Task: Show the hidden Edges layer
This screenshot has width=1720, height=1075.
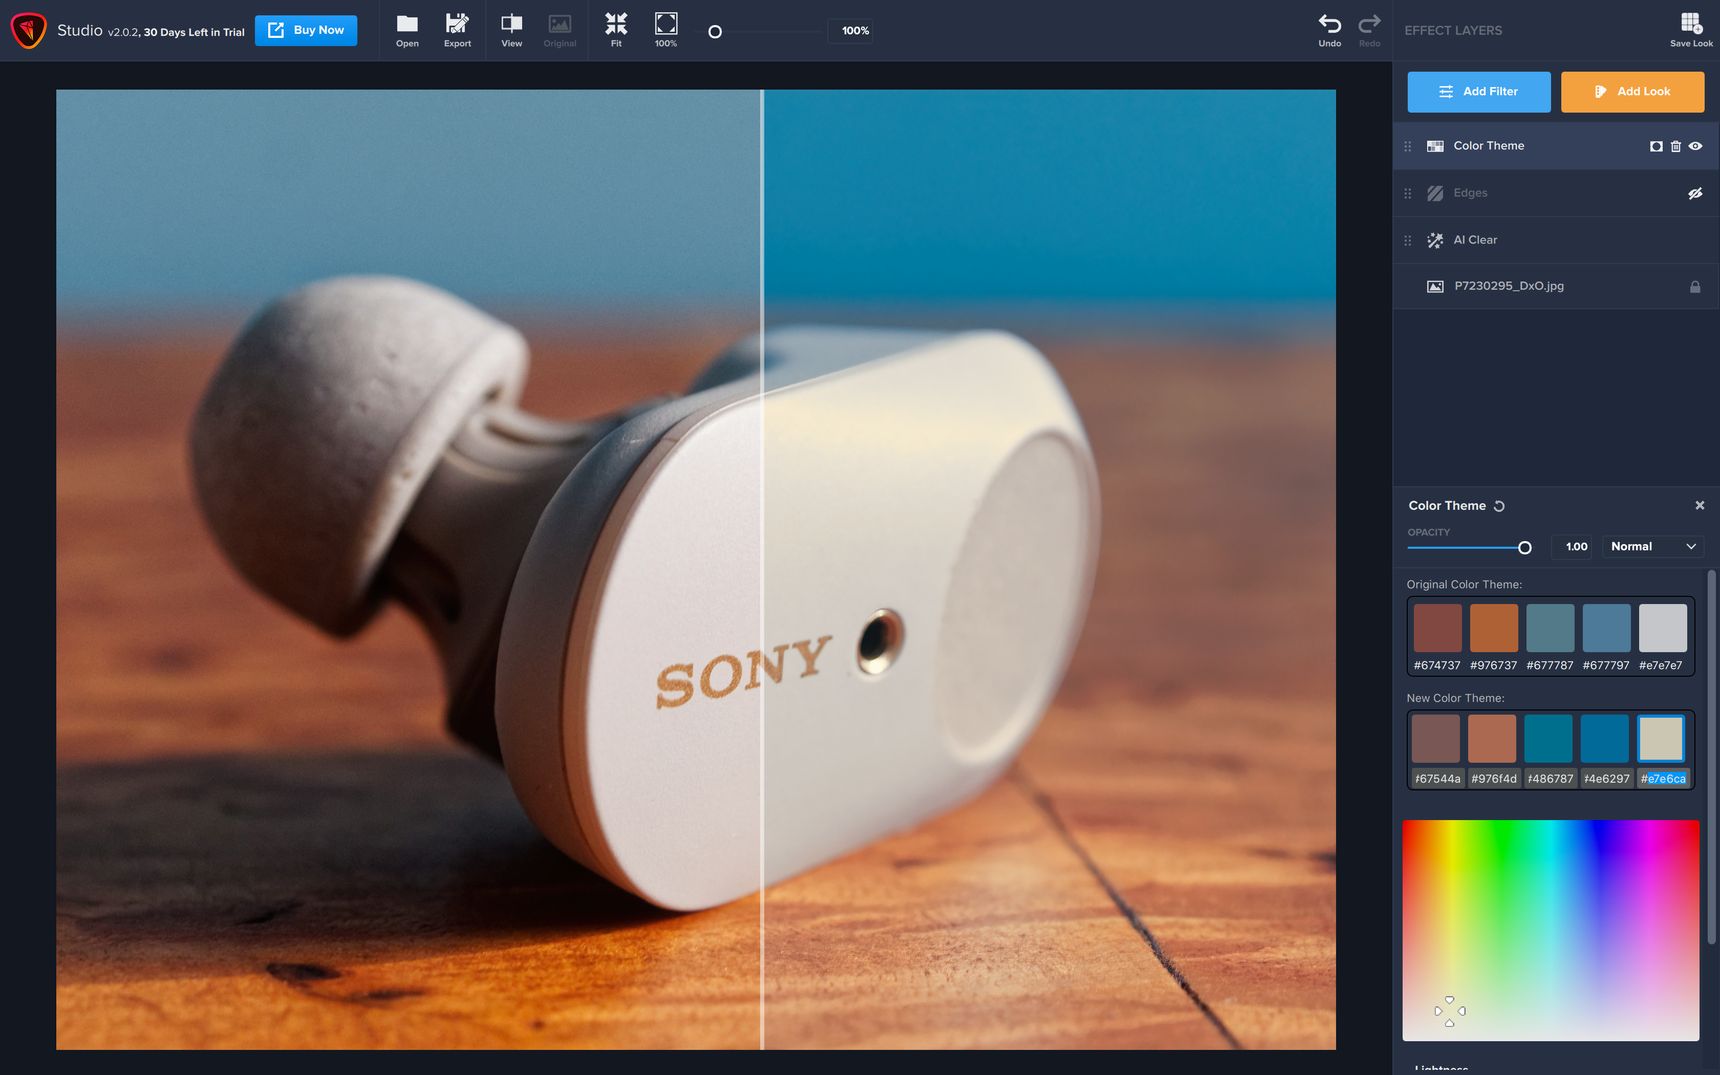Action: (x=1695, y=193)
